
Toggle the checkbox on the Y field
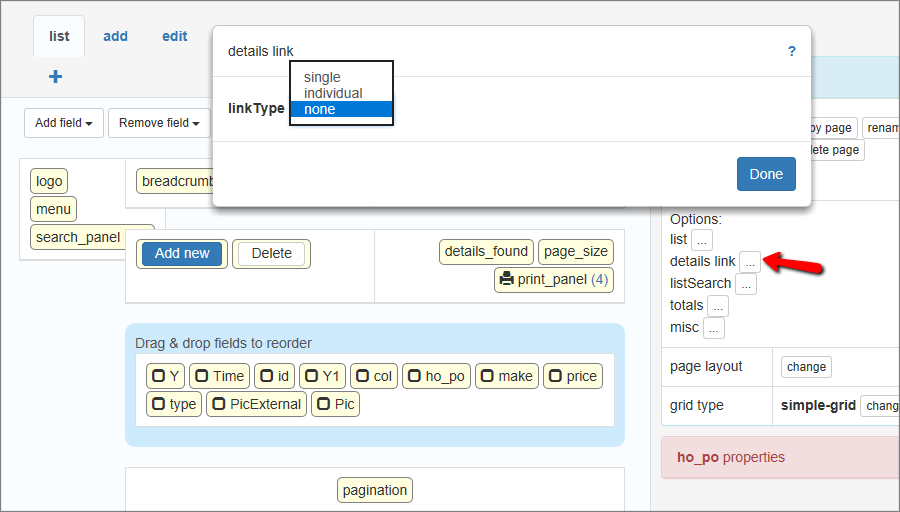coord(158,376)
